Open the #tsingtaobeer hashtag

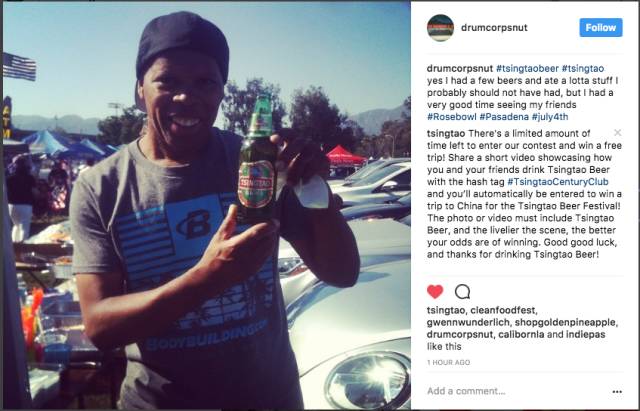tap(527, 69)
